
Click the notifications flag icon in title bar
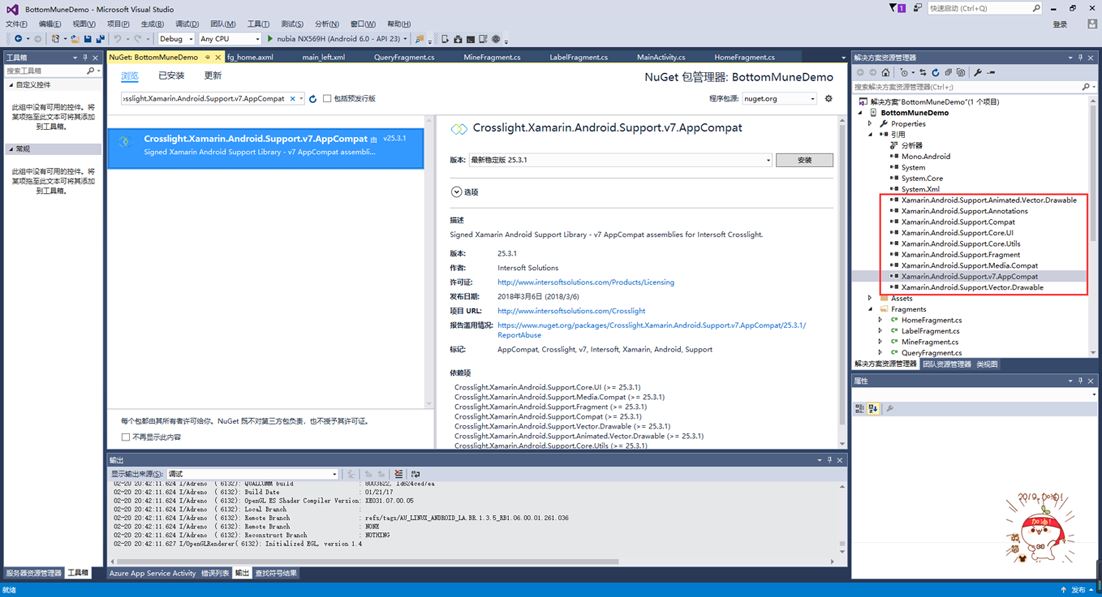tap(897, 8)
